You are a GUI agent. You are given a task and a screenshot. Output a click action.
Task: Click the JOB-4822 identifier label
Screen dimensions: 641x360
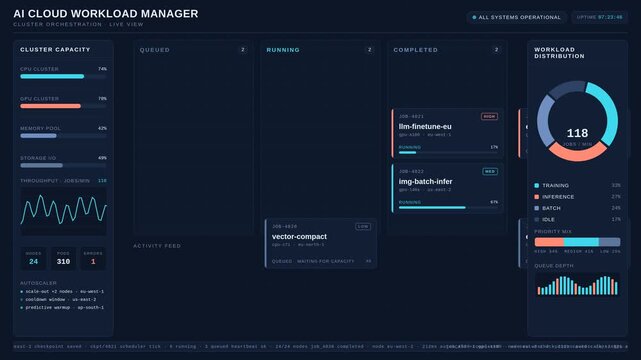[411, 172]
